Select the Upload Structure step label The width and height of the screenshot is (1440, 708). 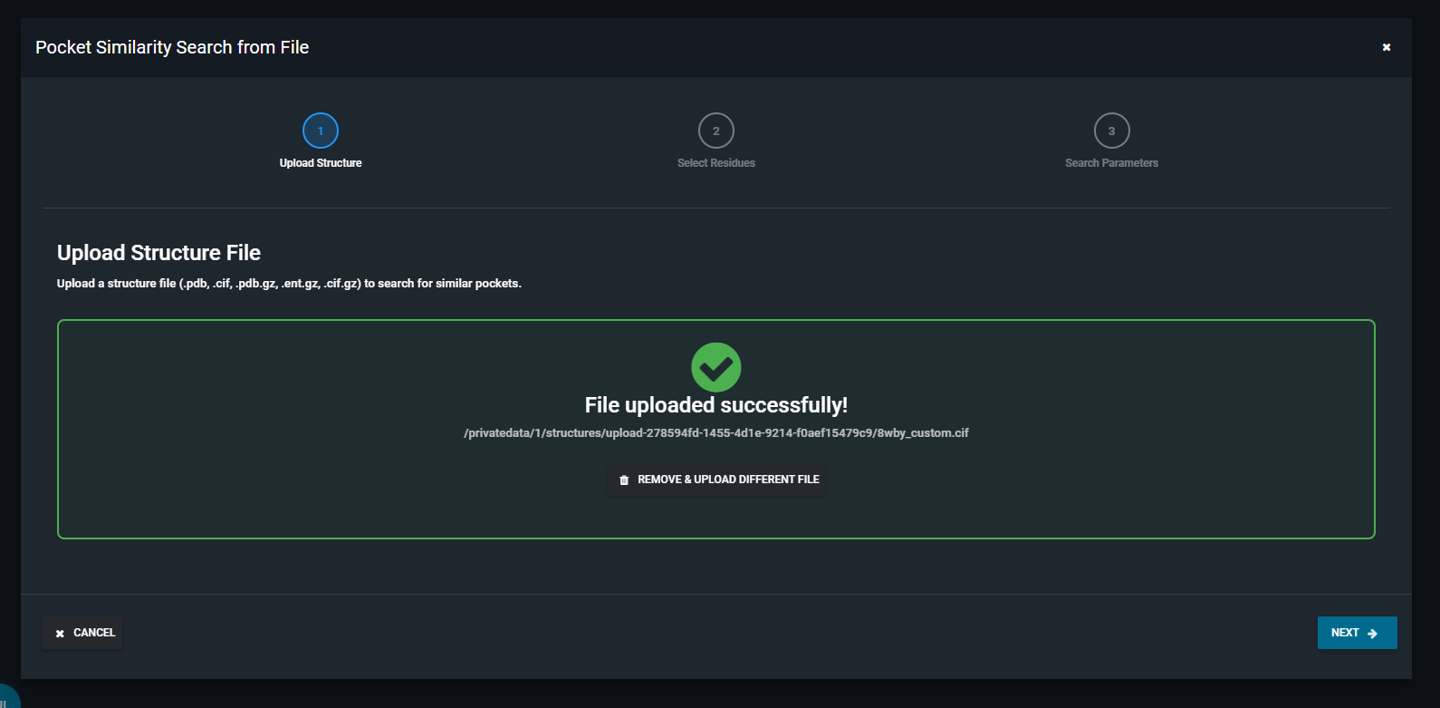point(320,163)
